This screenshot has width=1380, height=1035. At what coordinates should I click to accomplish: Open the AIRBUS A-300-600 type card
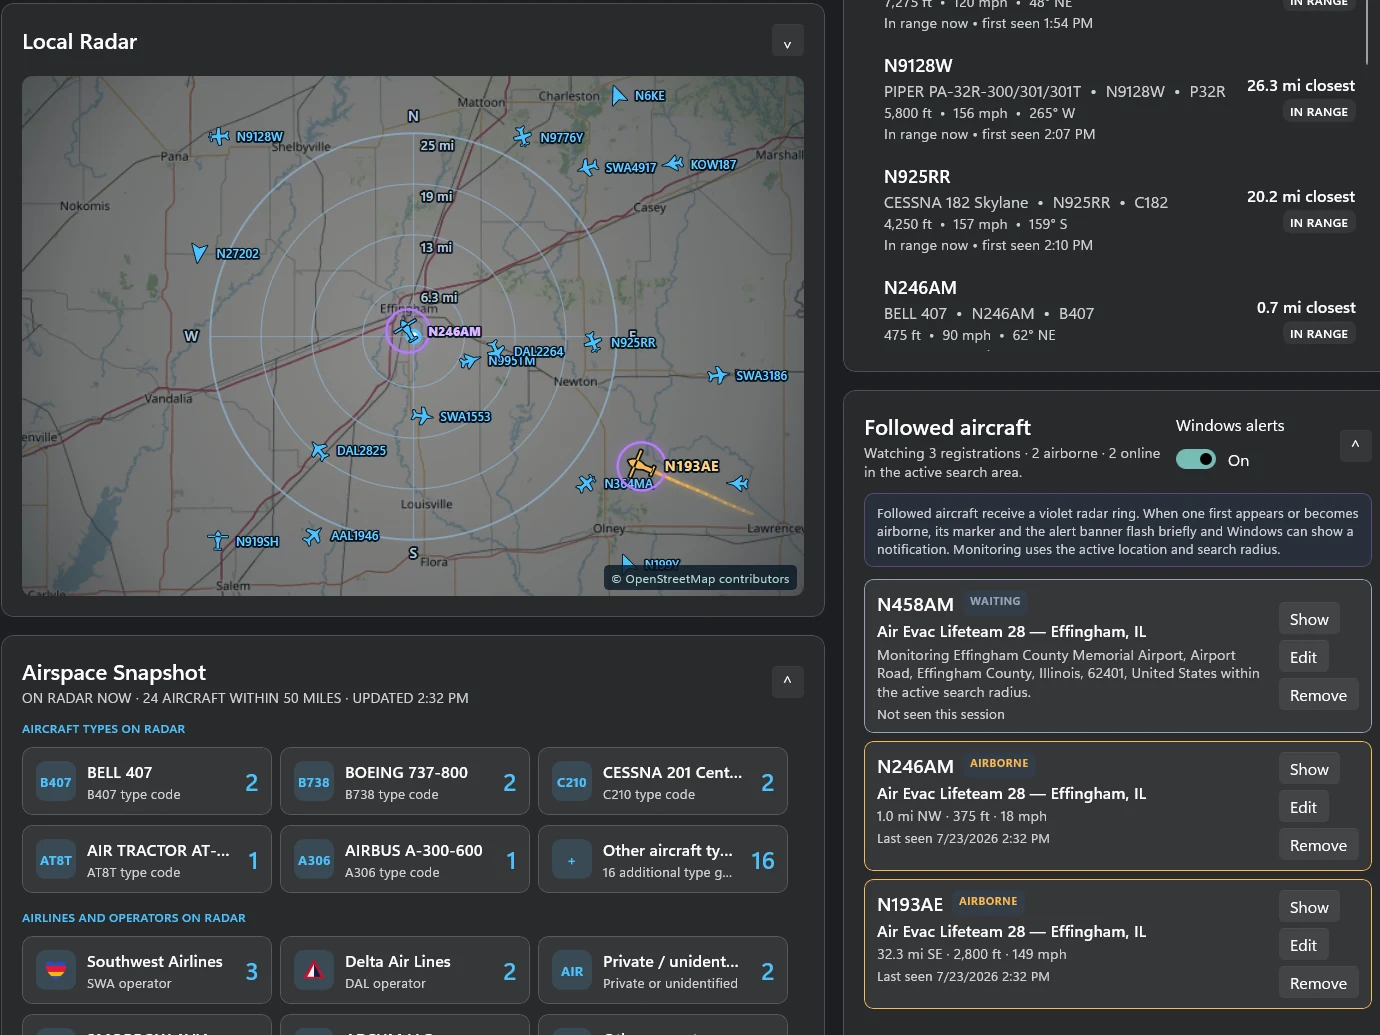(405, 859)
